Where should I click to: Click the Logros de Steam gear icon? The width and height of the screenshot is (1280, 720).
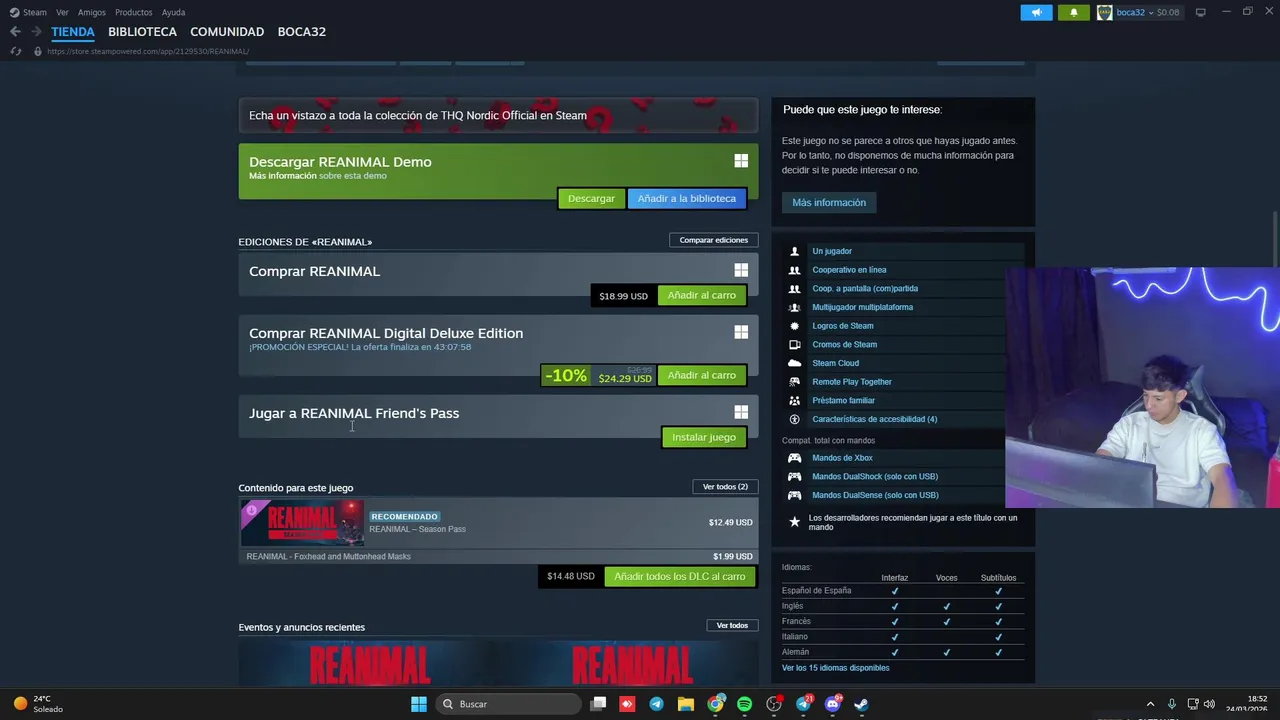coord(794,326)
